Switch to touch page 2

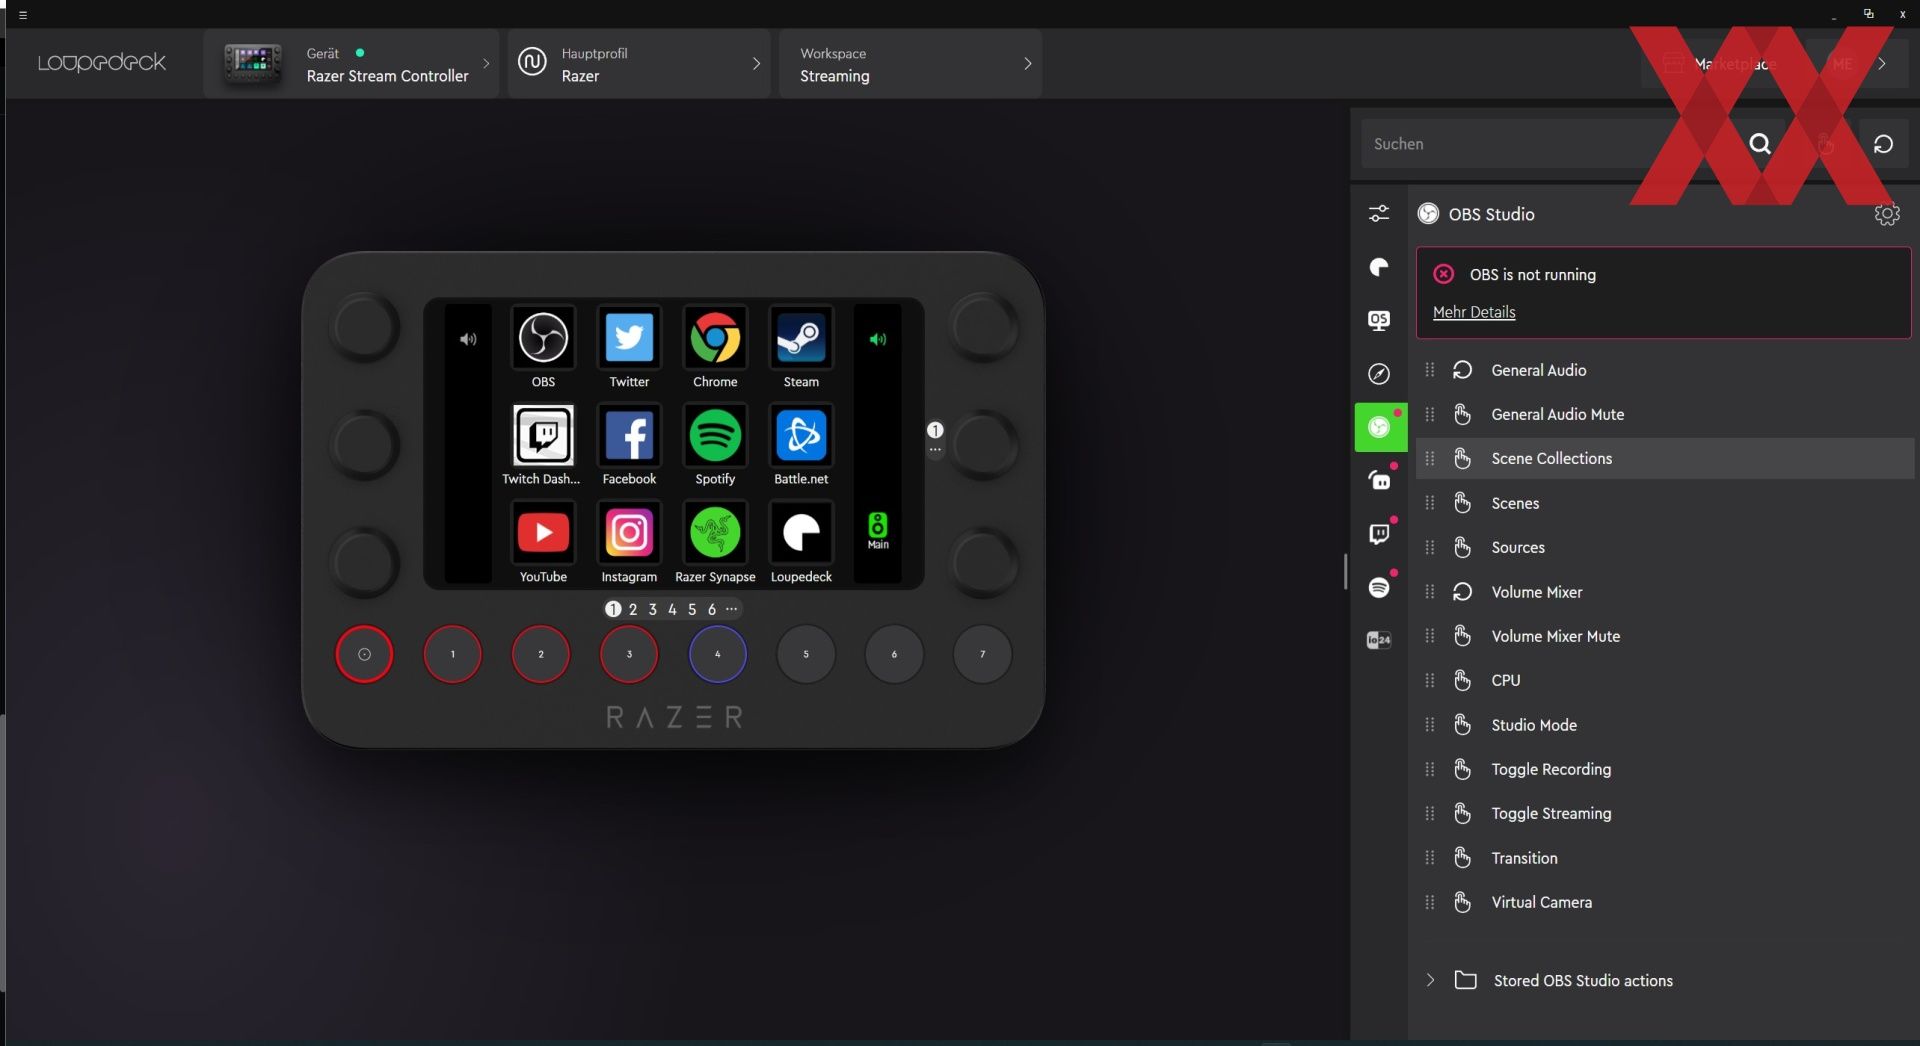click(x=633, y=609)
